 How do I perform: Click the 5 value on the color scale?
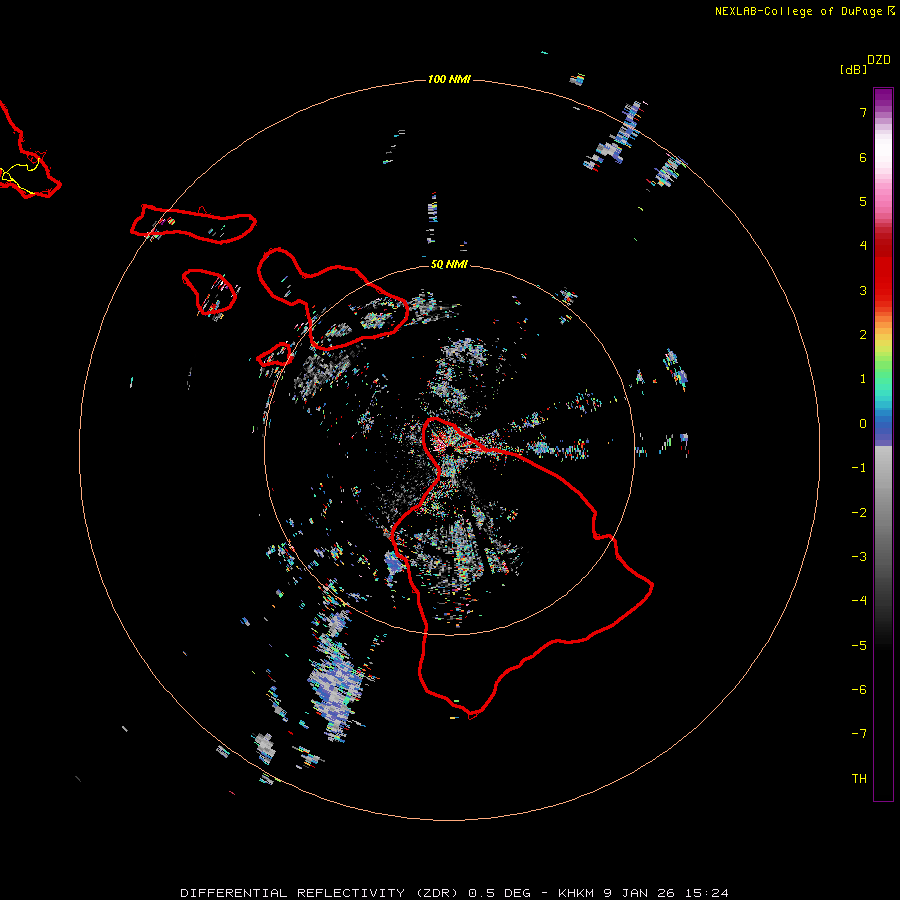pos(863,201)
